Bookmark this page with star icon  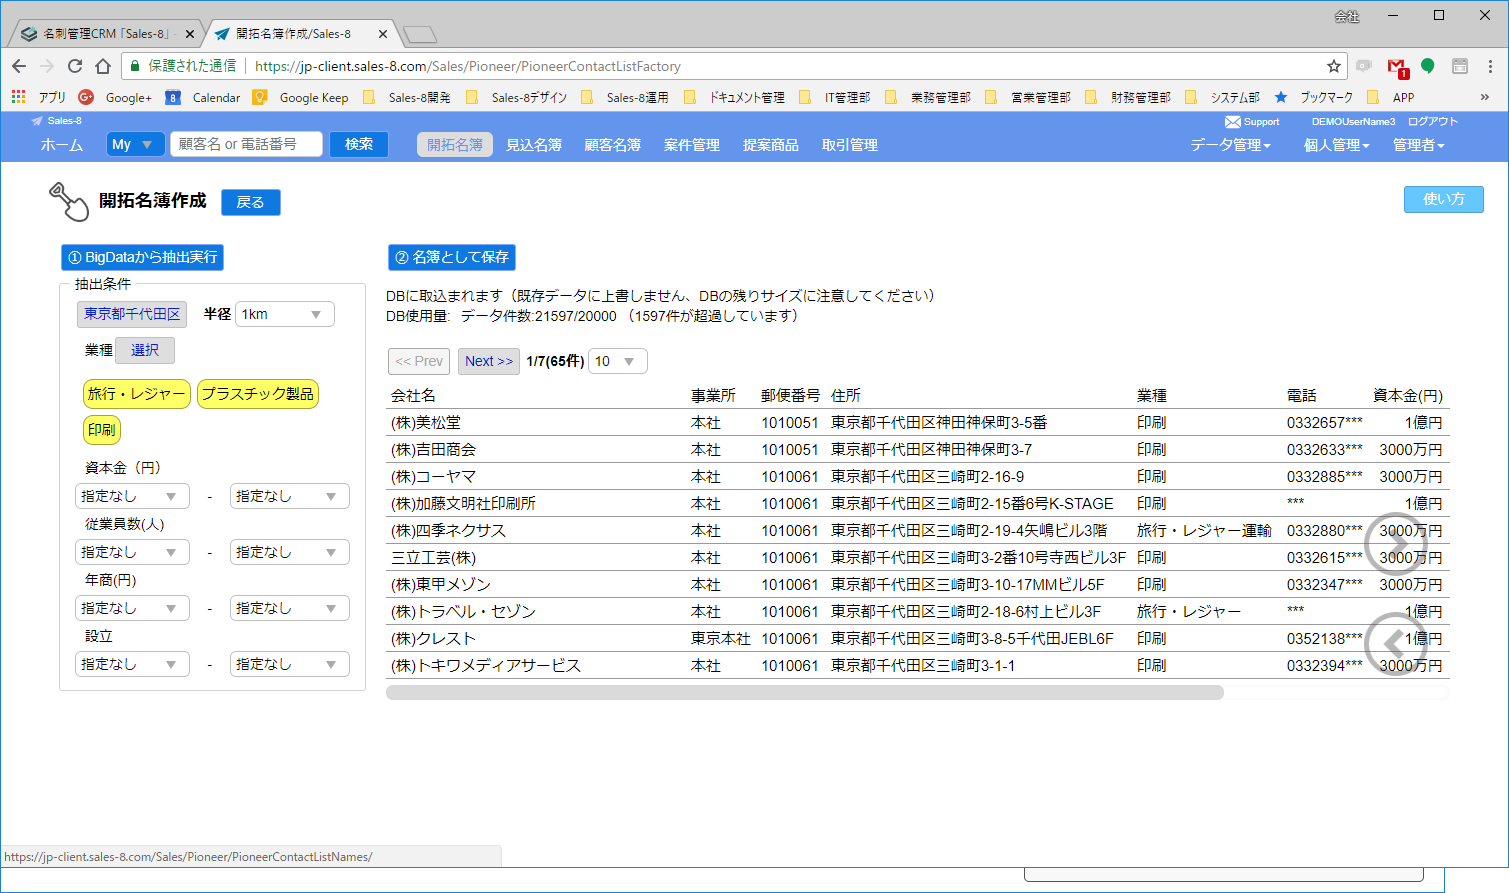(x=1334, y=66)
